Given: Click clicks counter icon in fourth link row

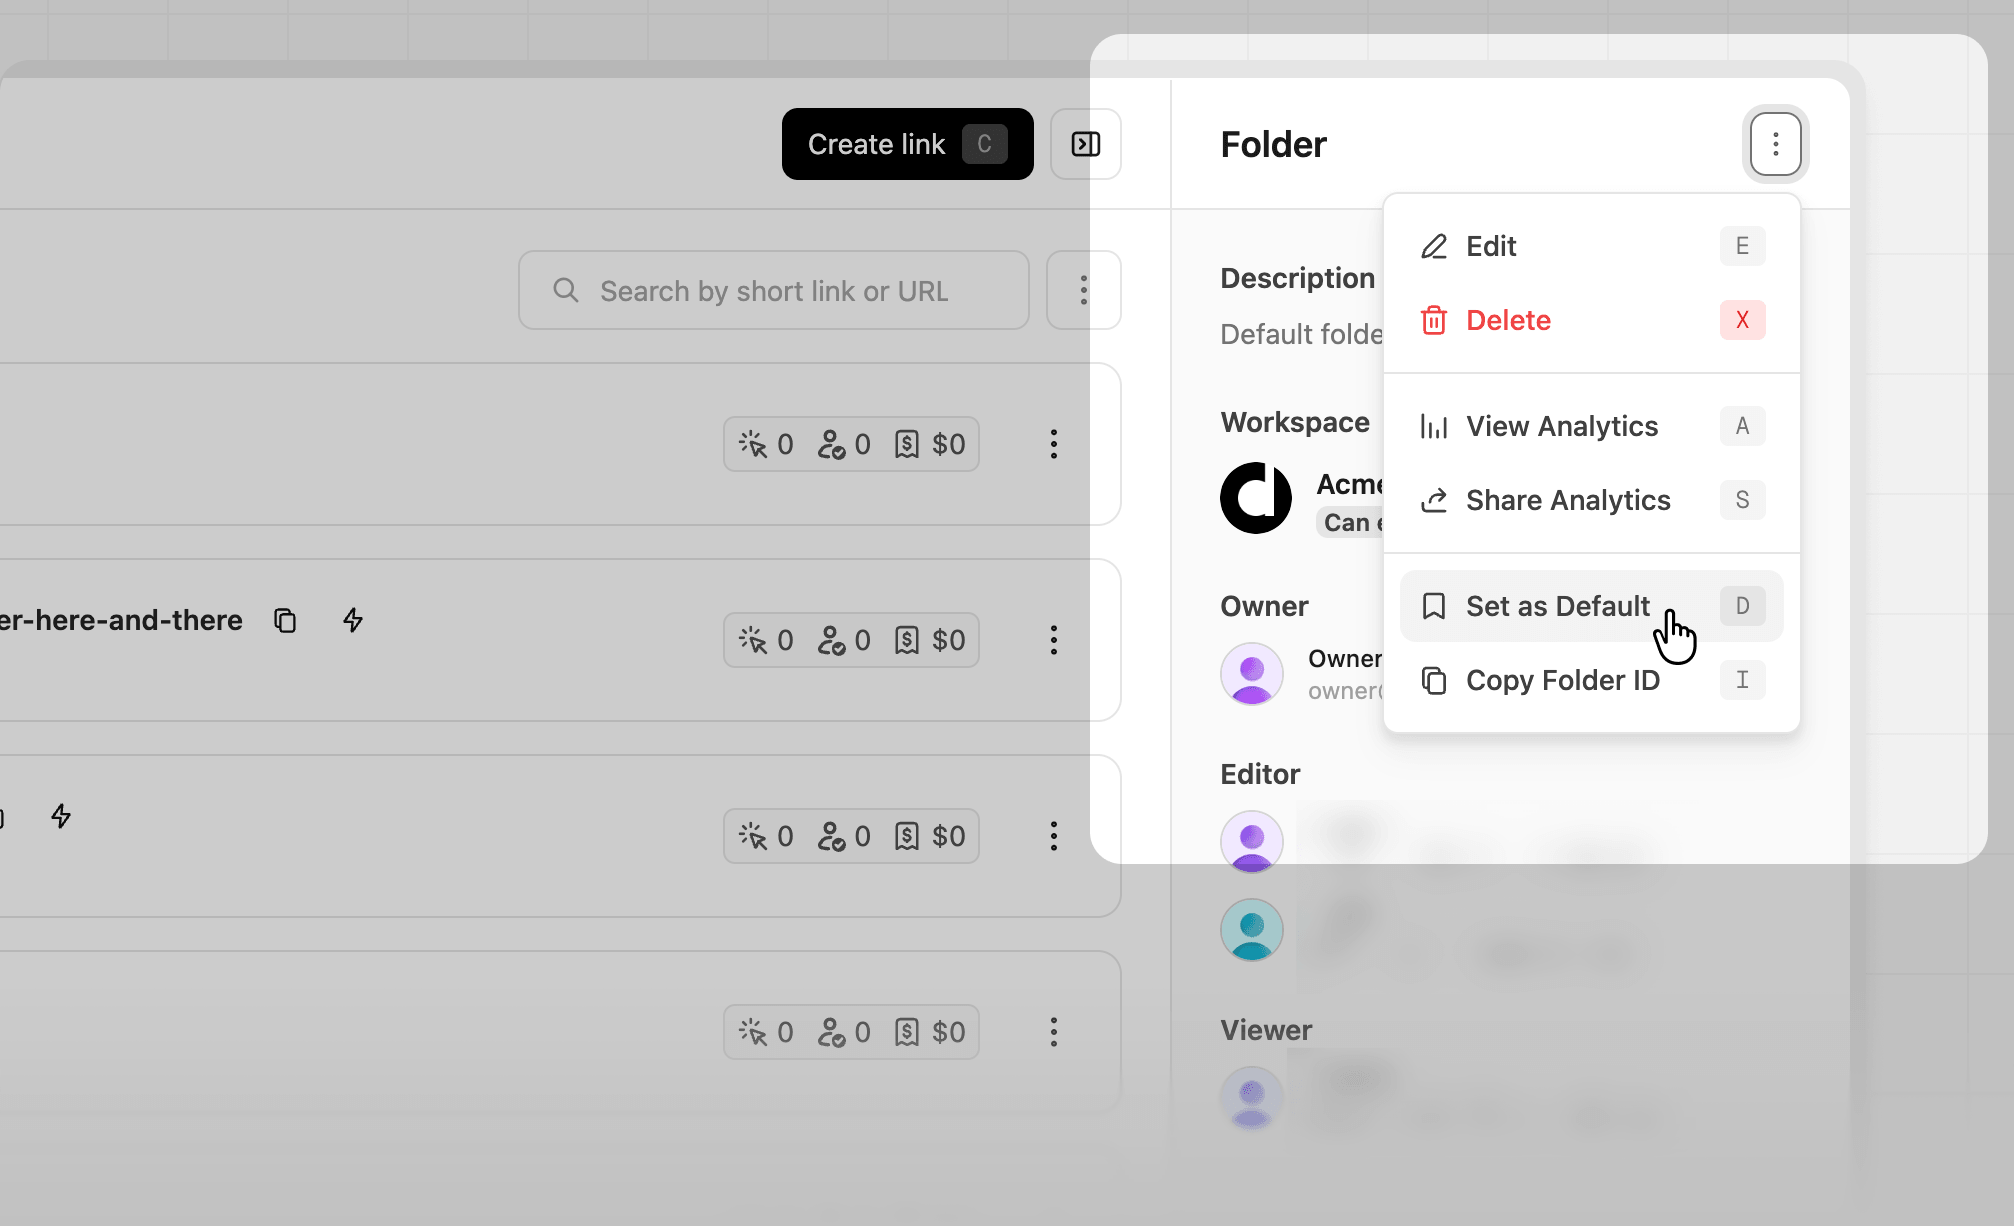Looking at the screenshot, I should (x=753, y=1032).
